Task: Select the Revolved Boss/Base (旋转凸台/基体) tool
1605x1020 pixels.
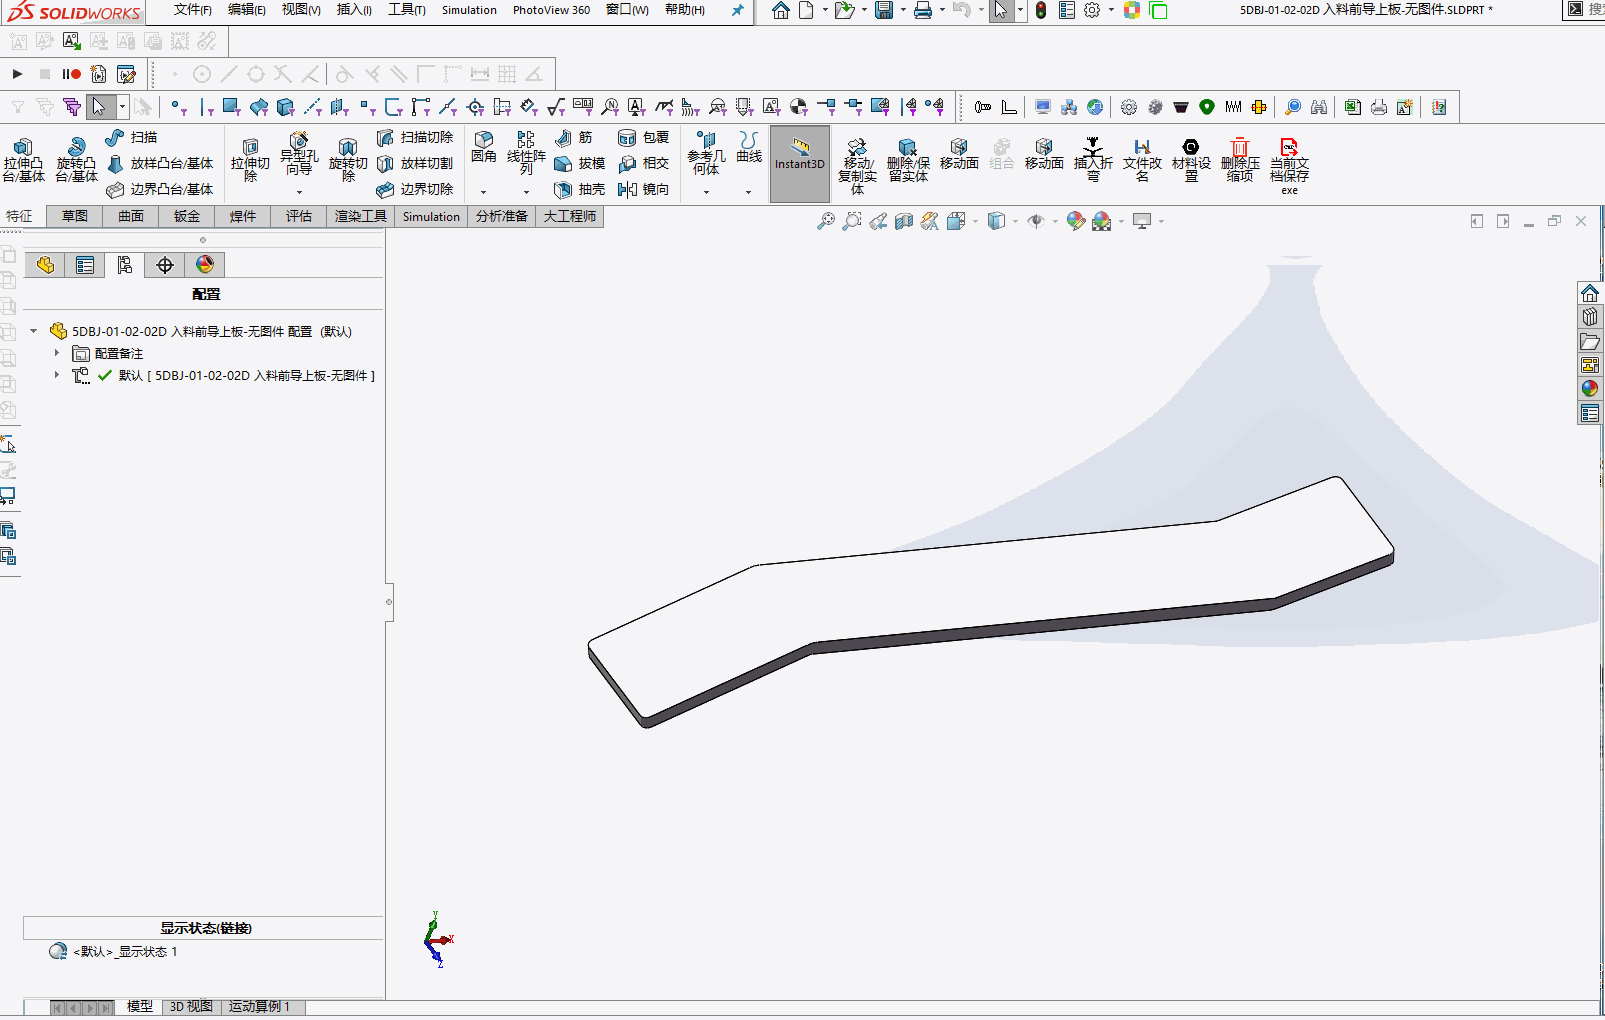Action: pyautogui.click(x=76, y=160)
